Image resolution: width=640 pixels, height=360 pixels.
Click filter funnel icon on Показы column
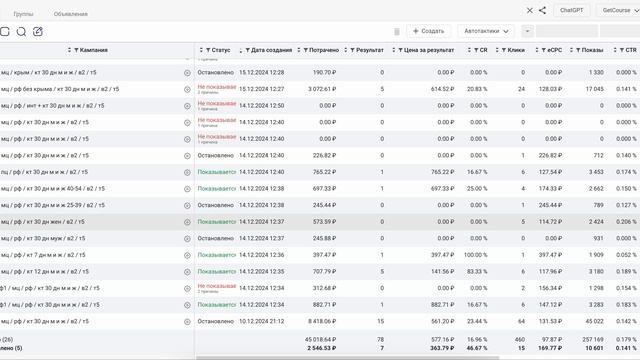click(578, 50)
